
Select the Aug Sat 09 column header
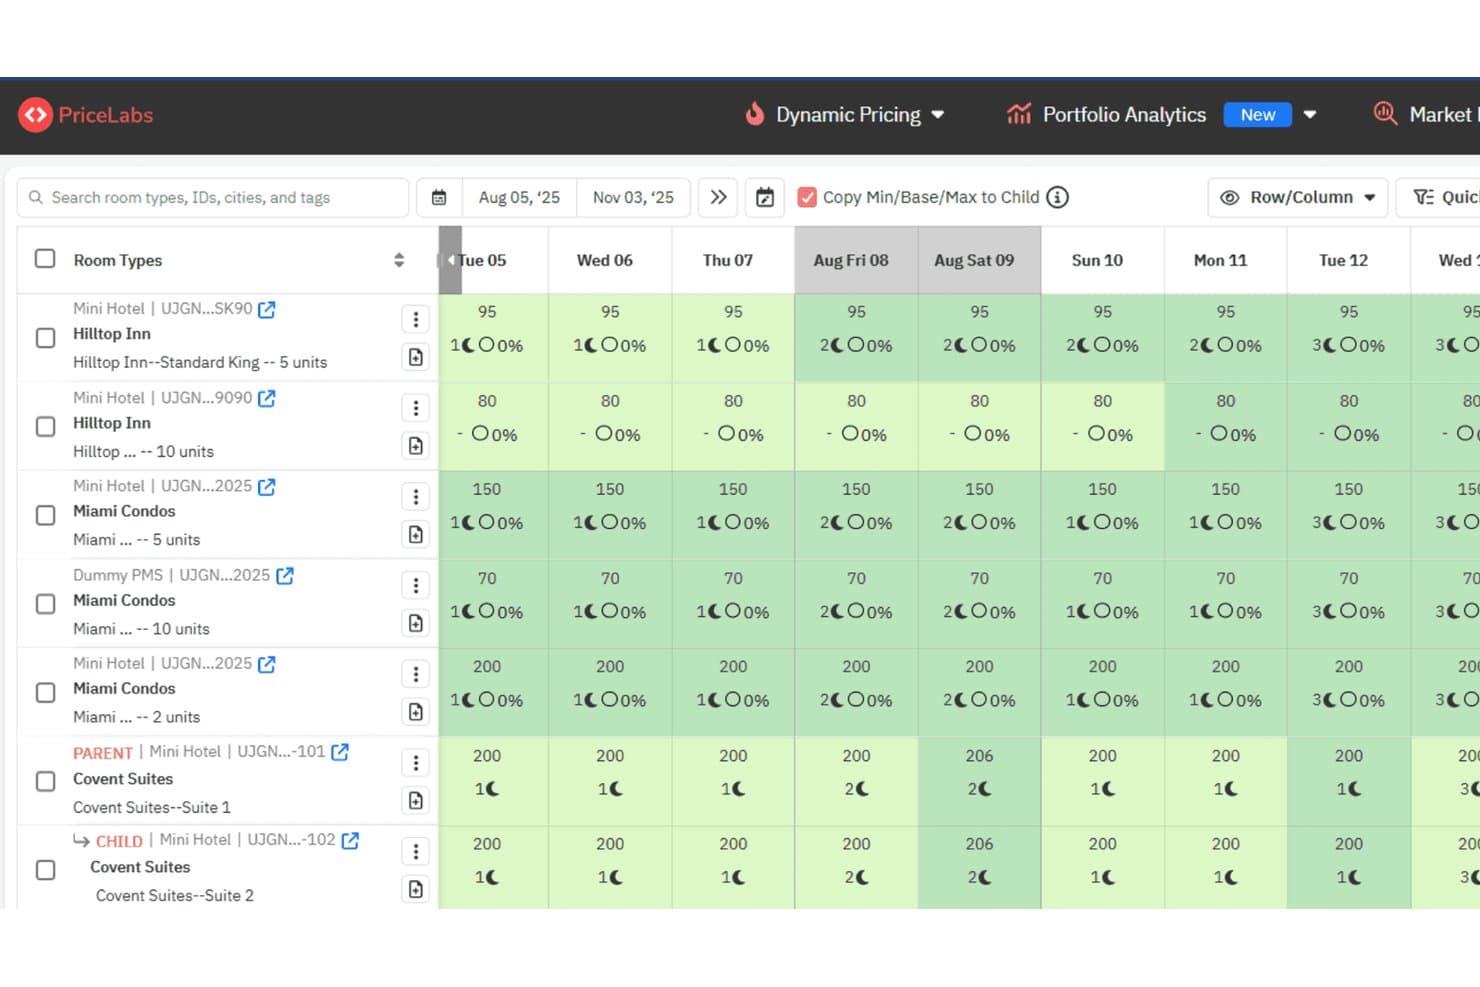[x=979, y=260]
